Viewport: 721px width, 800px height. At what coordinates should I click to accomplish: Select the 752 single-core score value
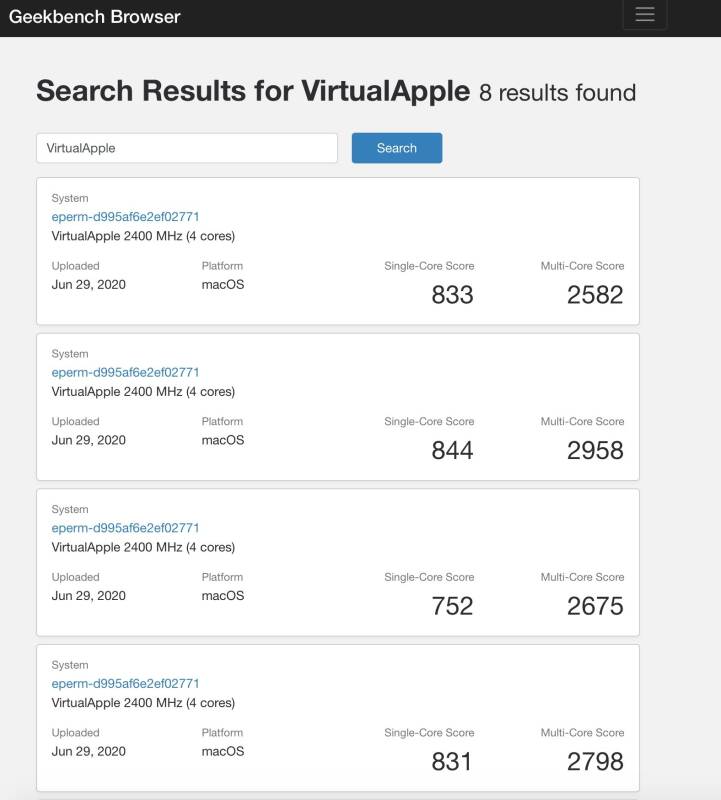click(452, 606)
